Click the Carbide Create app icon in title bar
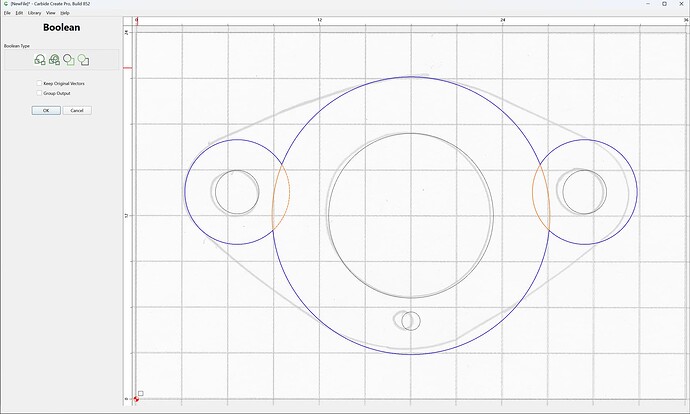The image size is (690, 414). click(6, 4)
